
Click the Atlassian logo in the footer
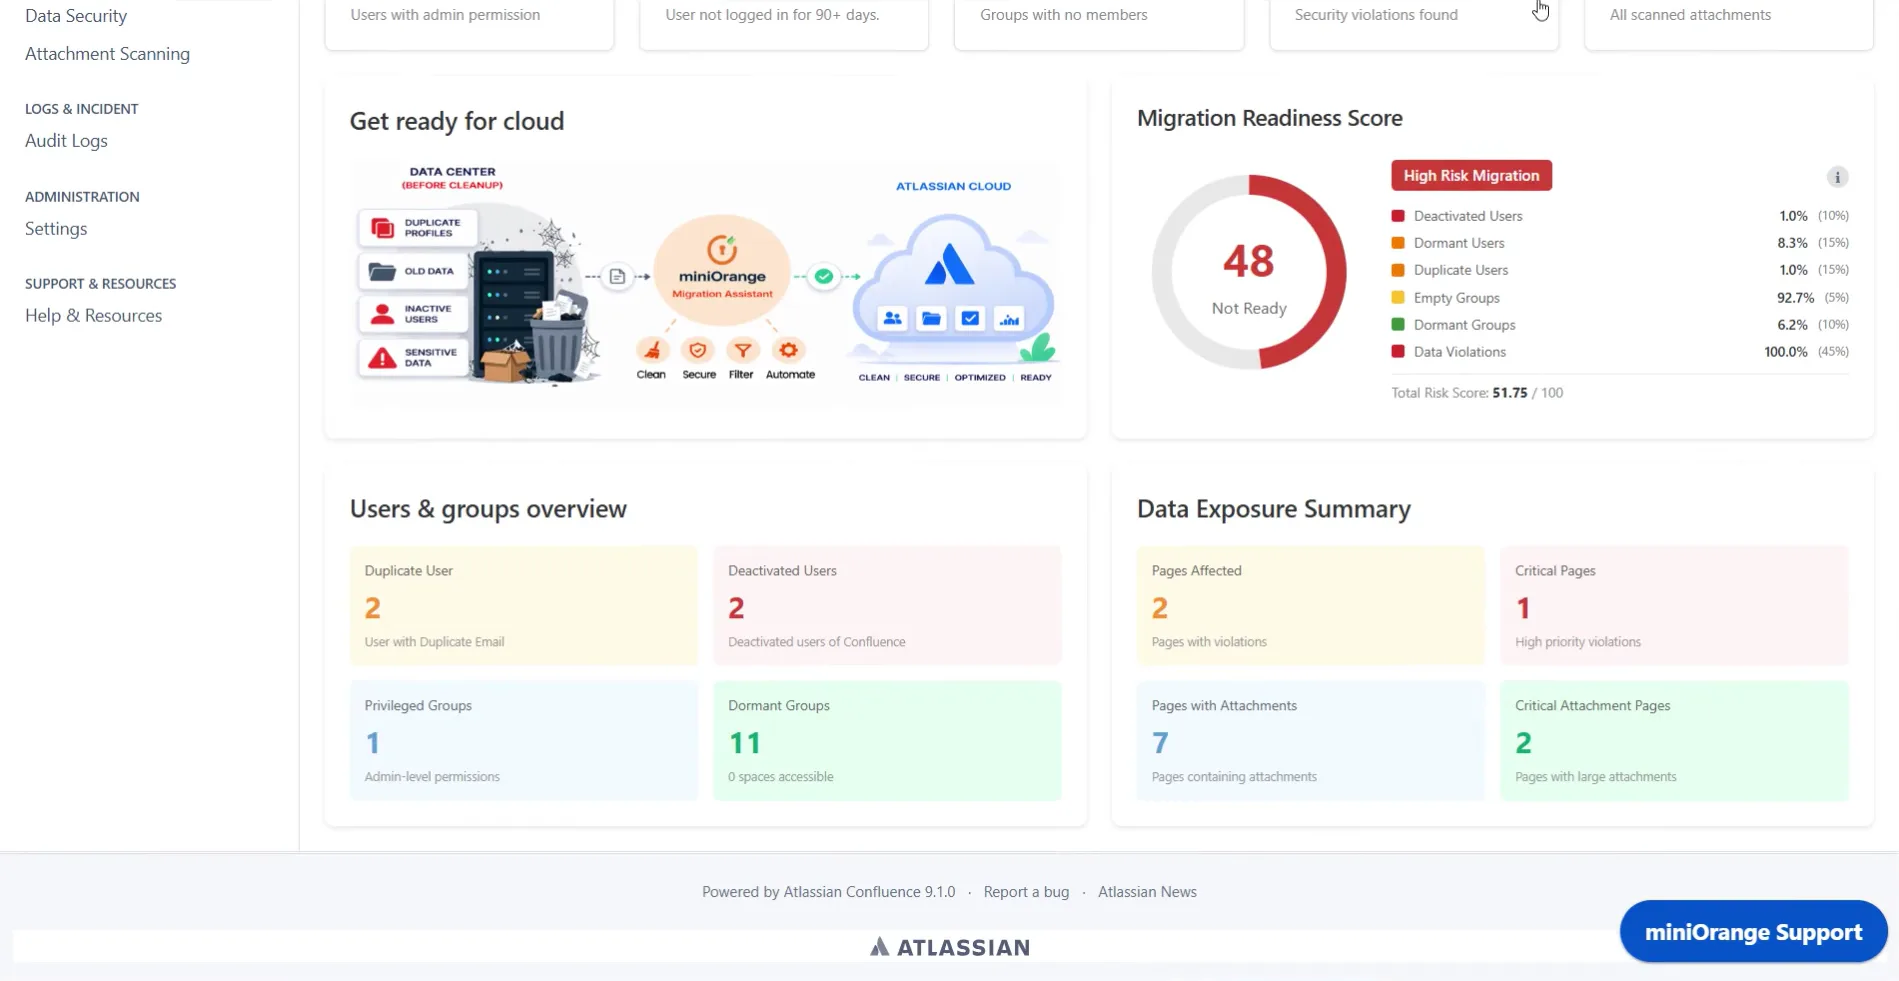[950, 947]
